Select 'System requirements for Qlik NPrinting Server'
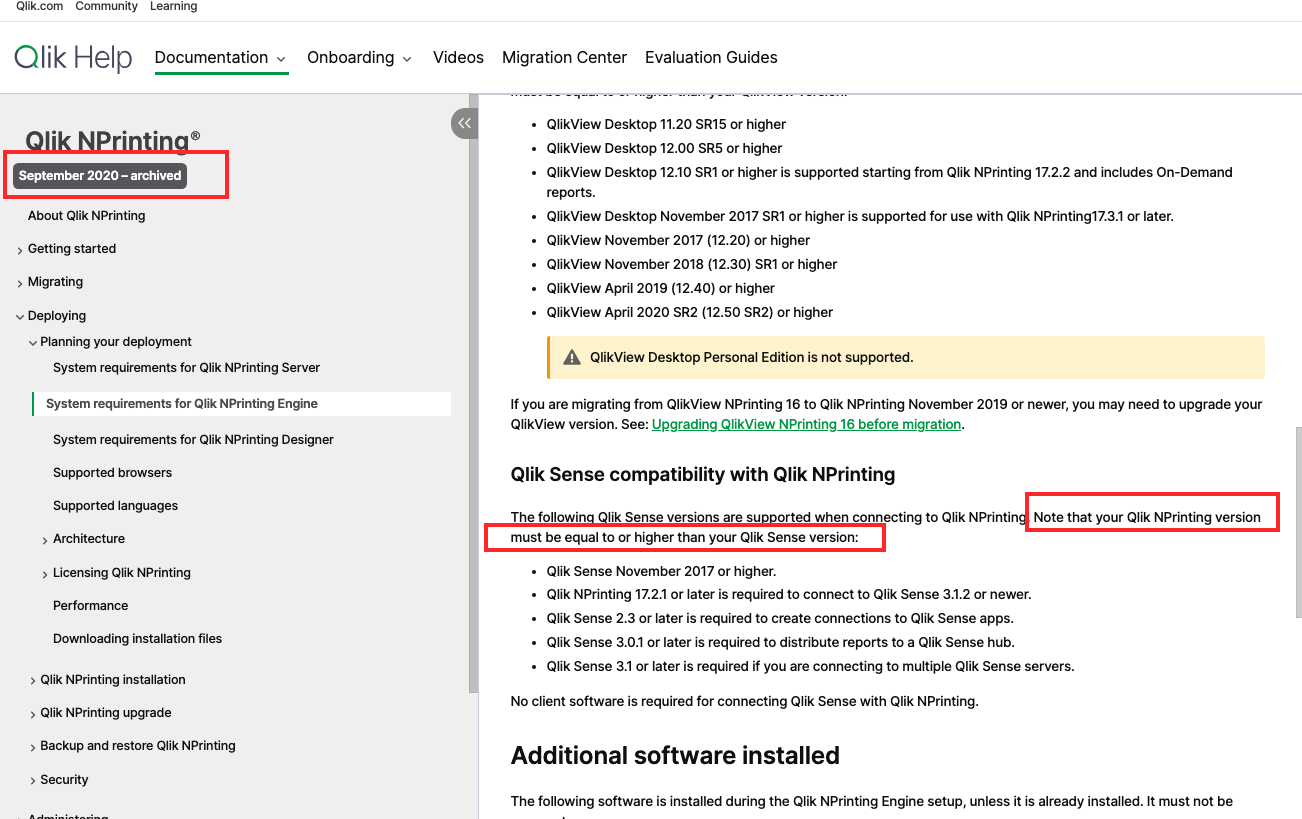This screenshot has height=819, width=1302. click(186, 367)
